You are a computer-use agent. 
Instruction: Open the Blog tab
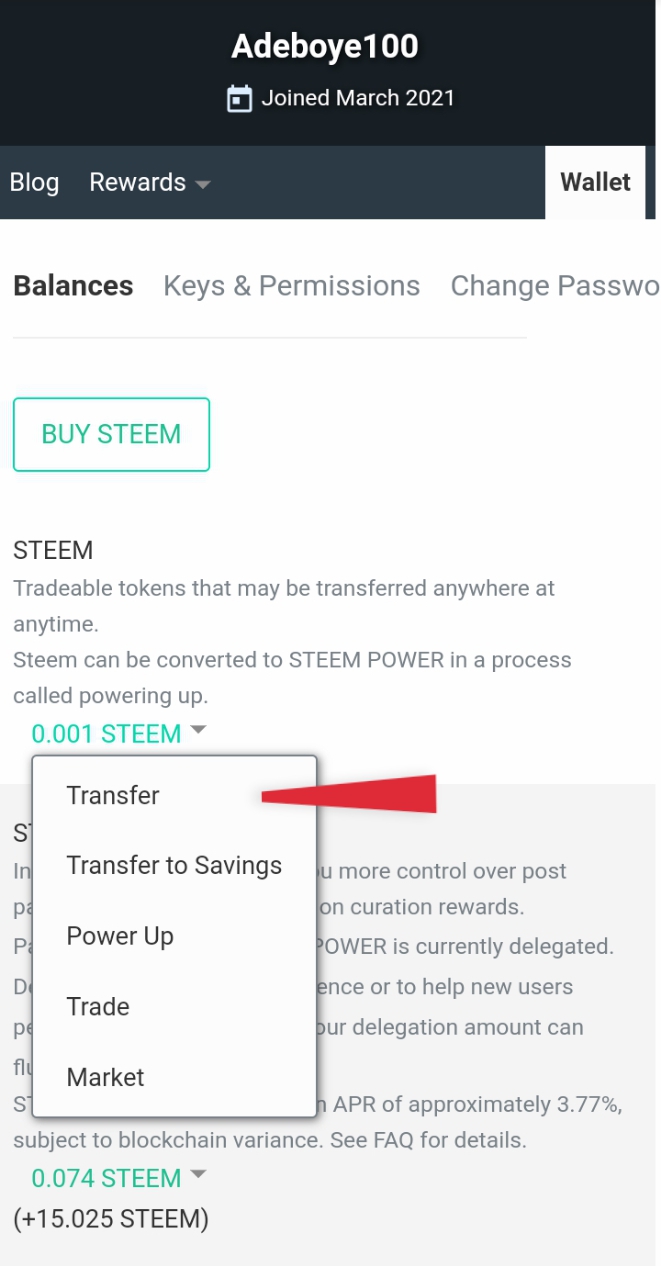34,183
